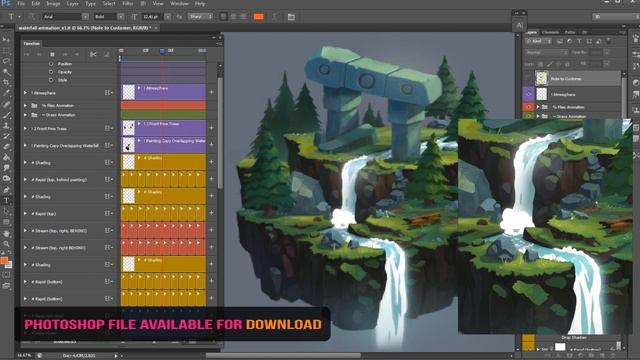Screen dimensions: 640x360
Task: Filter layers by type layers icon
Action: point(579,41)
